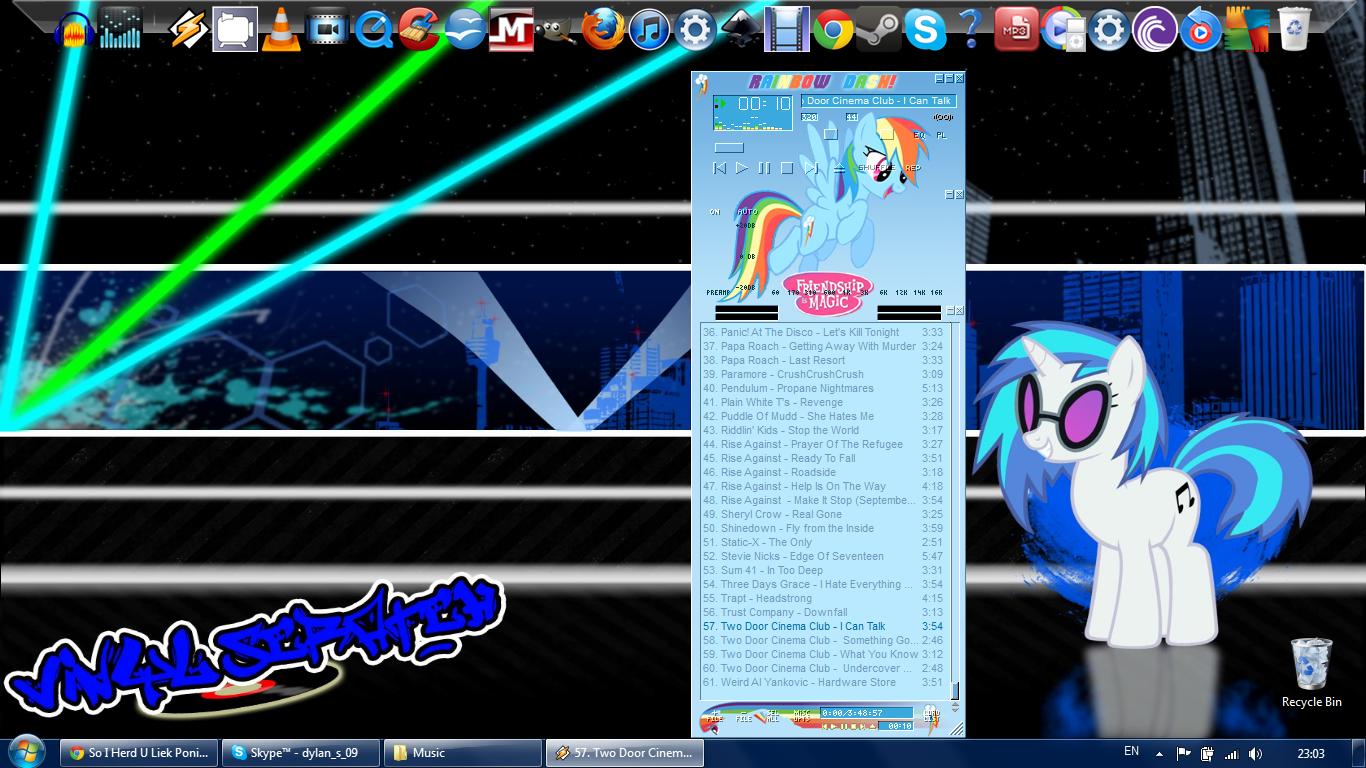Viewport: 1366px width, 768px height.
Task: Switch to Music folder taskbar item
Action: click(x=463, y=753)
